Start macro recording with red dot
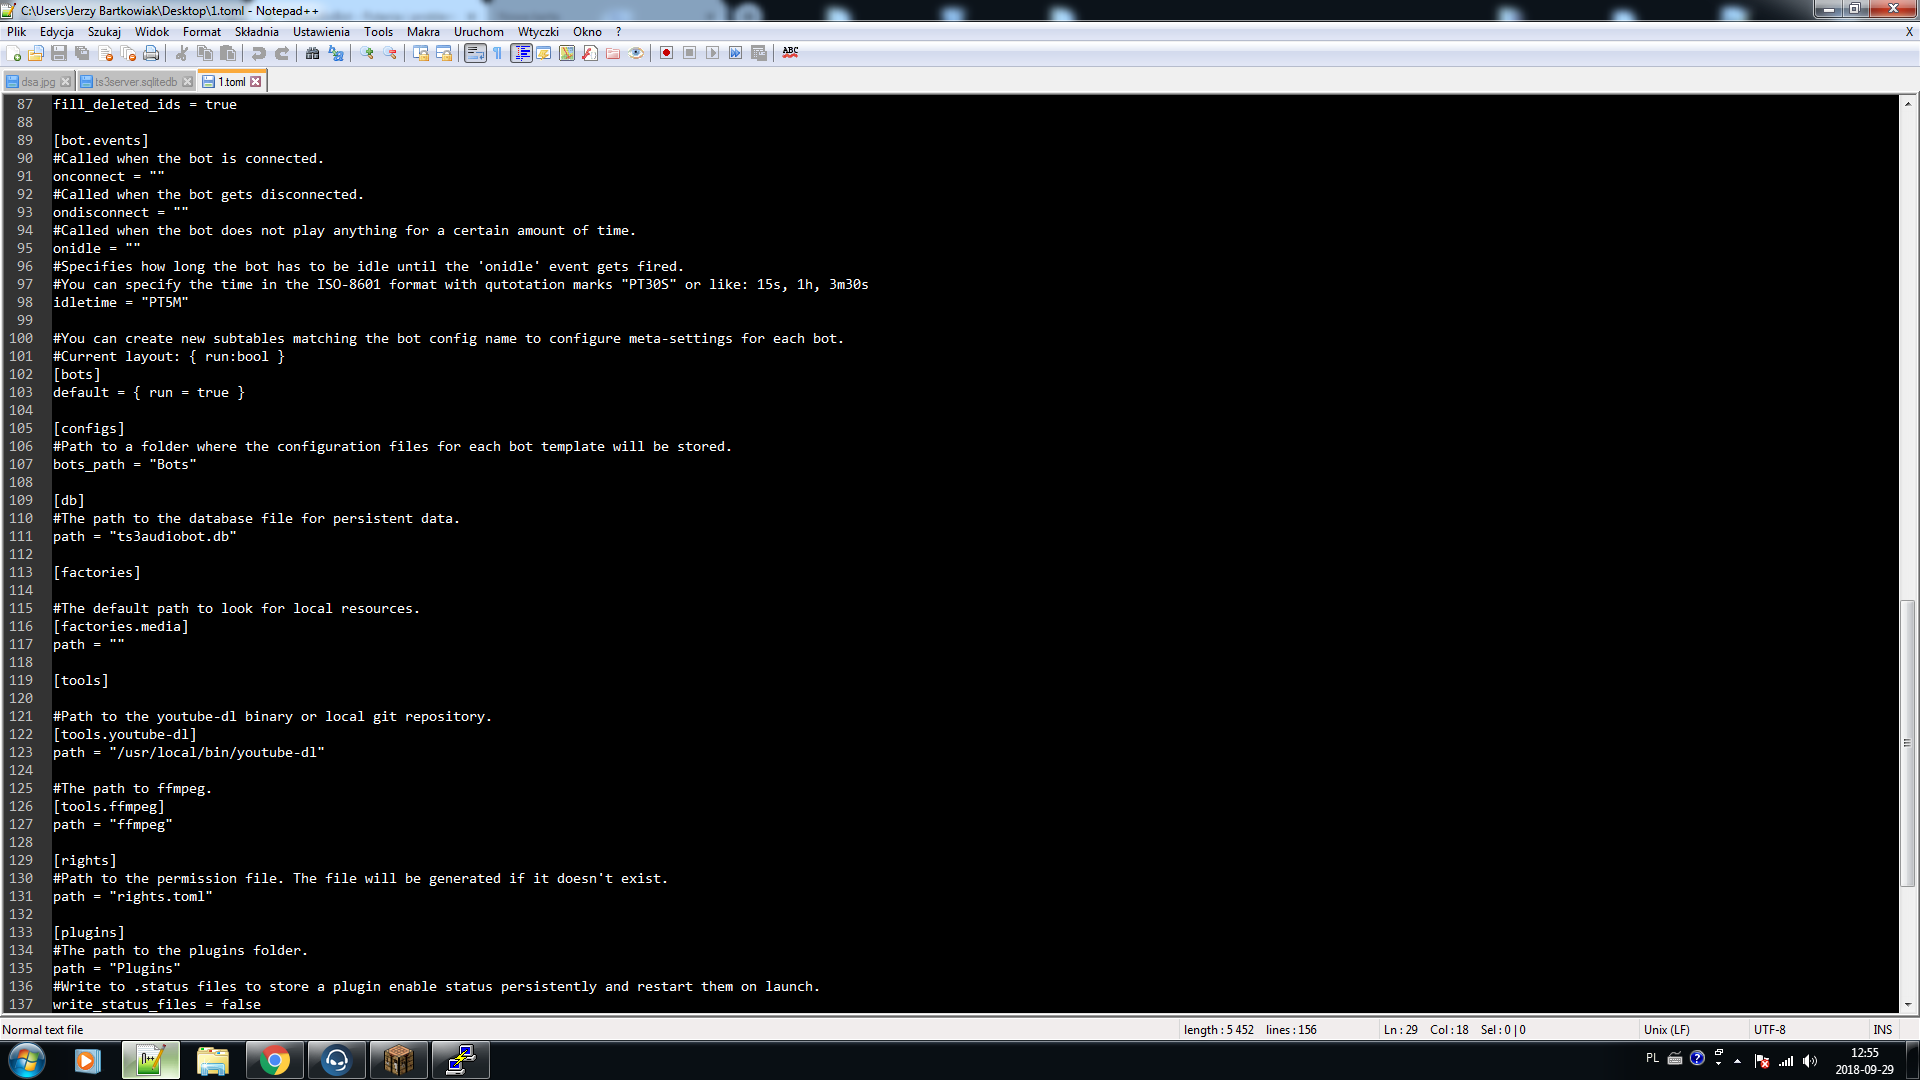 666,53
